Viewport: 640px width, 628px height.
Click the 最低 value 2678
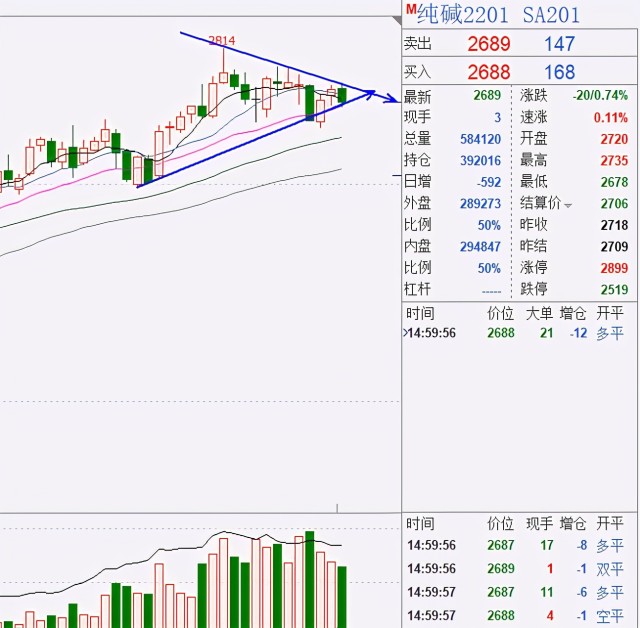(614, 182)
